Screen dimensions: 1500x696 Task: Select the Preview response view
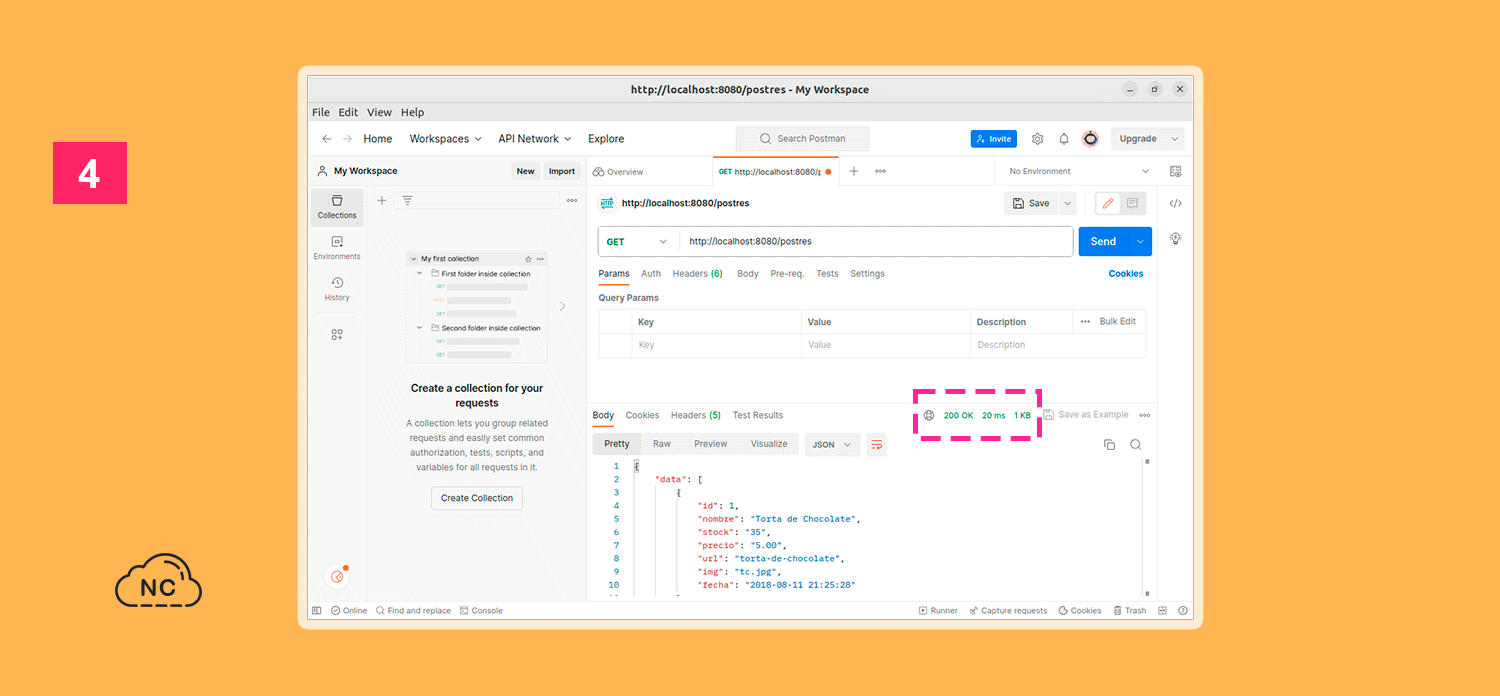point(711,444)
